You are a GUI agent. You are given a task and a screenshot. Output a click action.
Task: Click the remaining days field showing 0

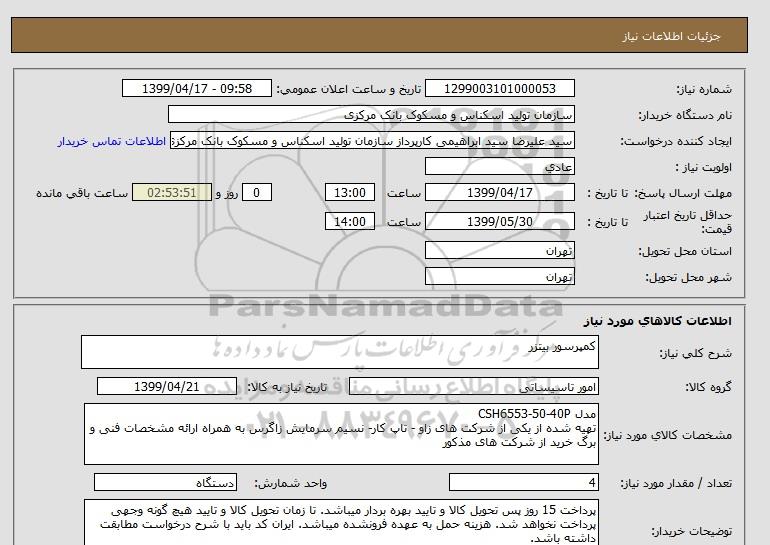(x=256, y=193)
